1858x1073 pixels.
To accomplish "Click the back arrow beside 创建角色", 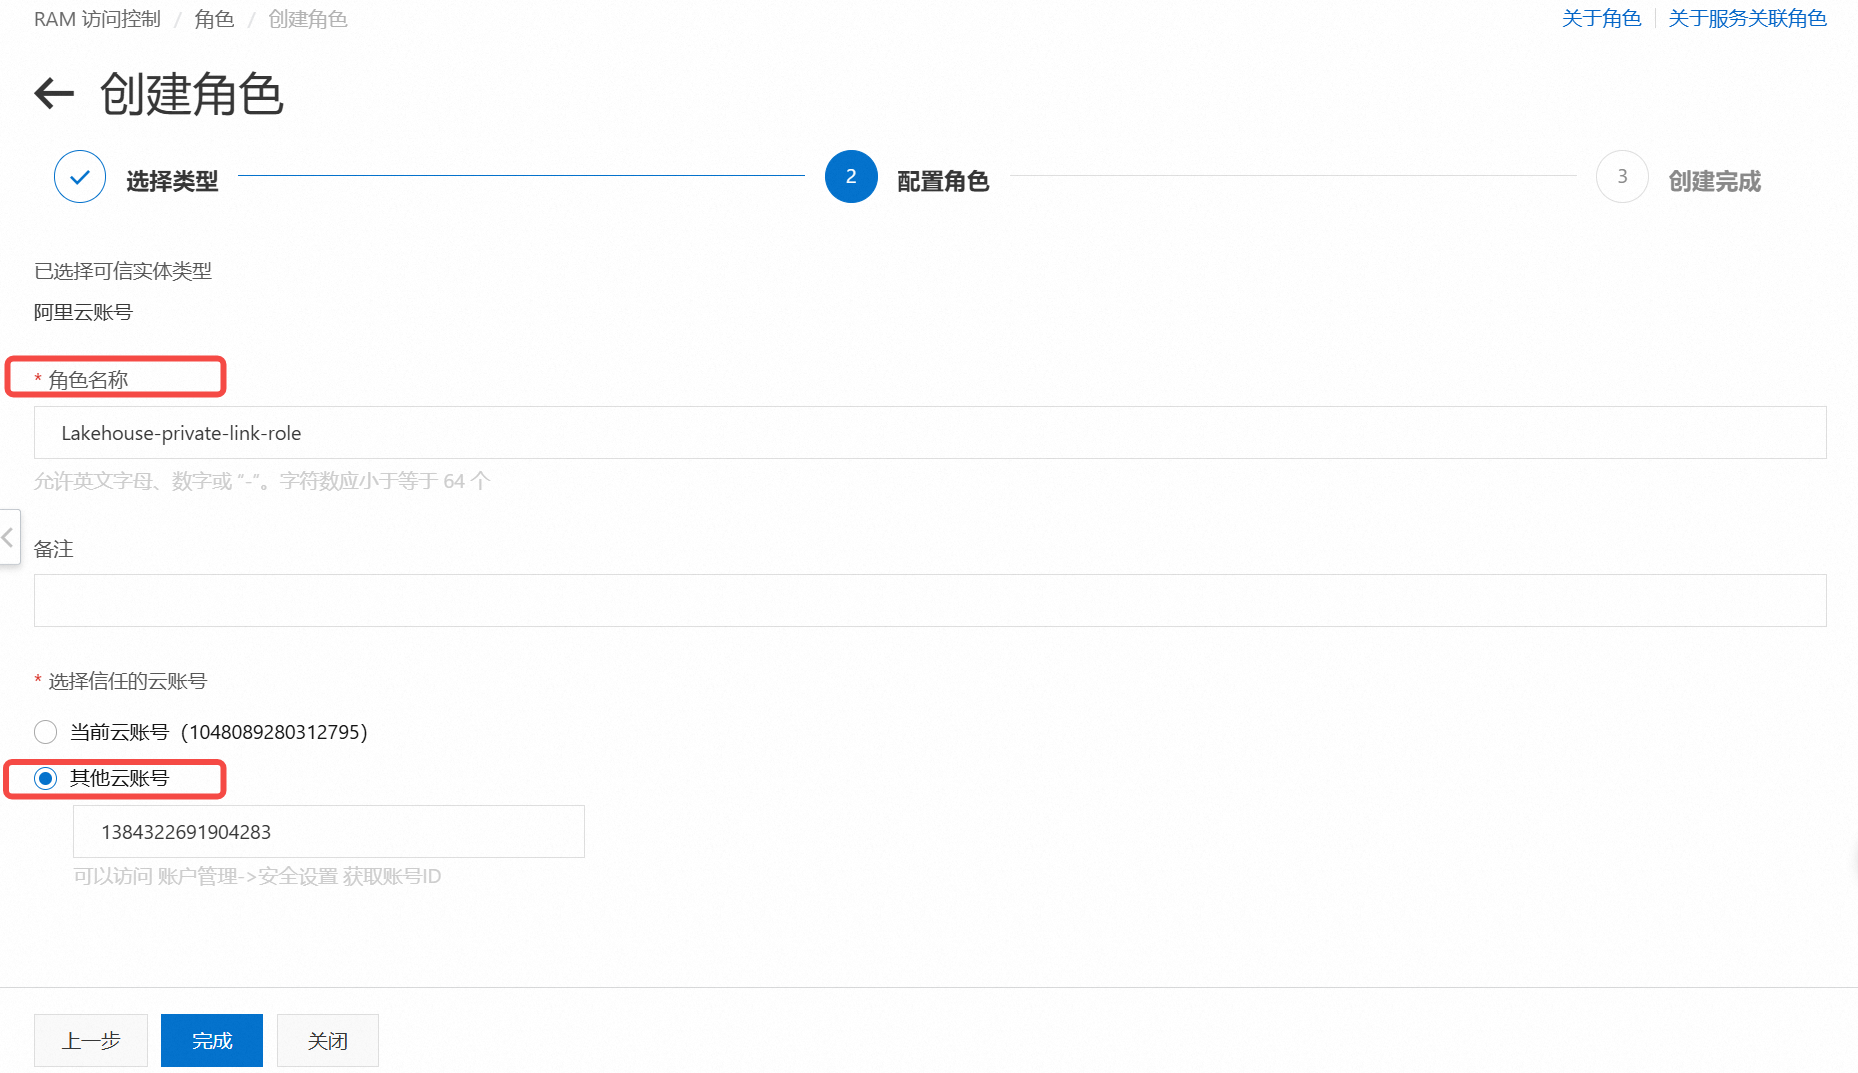I will point(54,94).
